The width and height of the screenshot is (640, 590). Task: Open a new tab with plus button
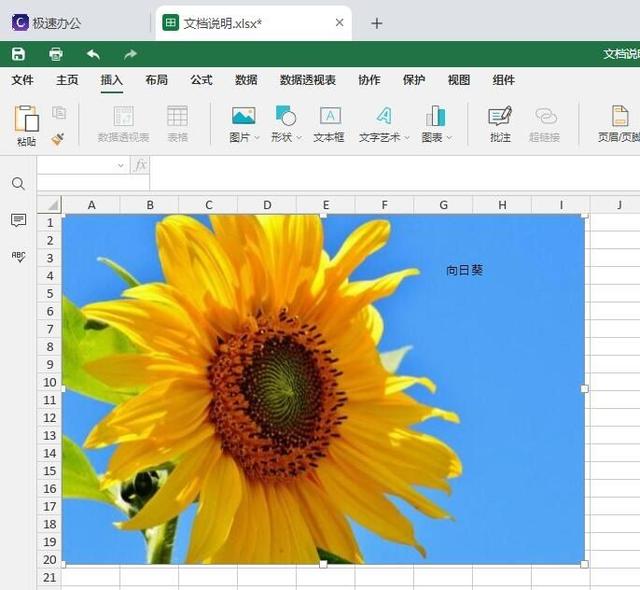tap(377, 23)
